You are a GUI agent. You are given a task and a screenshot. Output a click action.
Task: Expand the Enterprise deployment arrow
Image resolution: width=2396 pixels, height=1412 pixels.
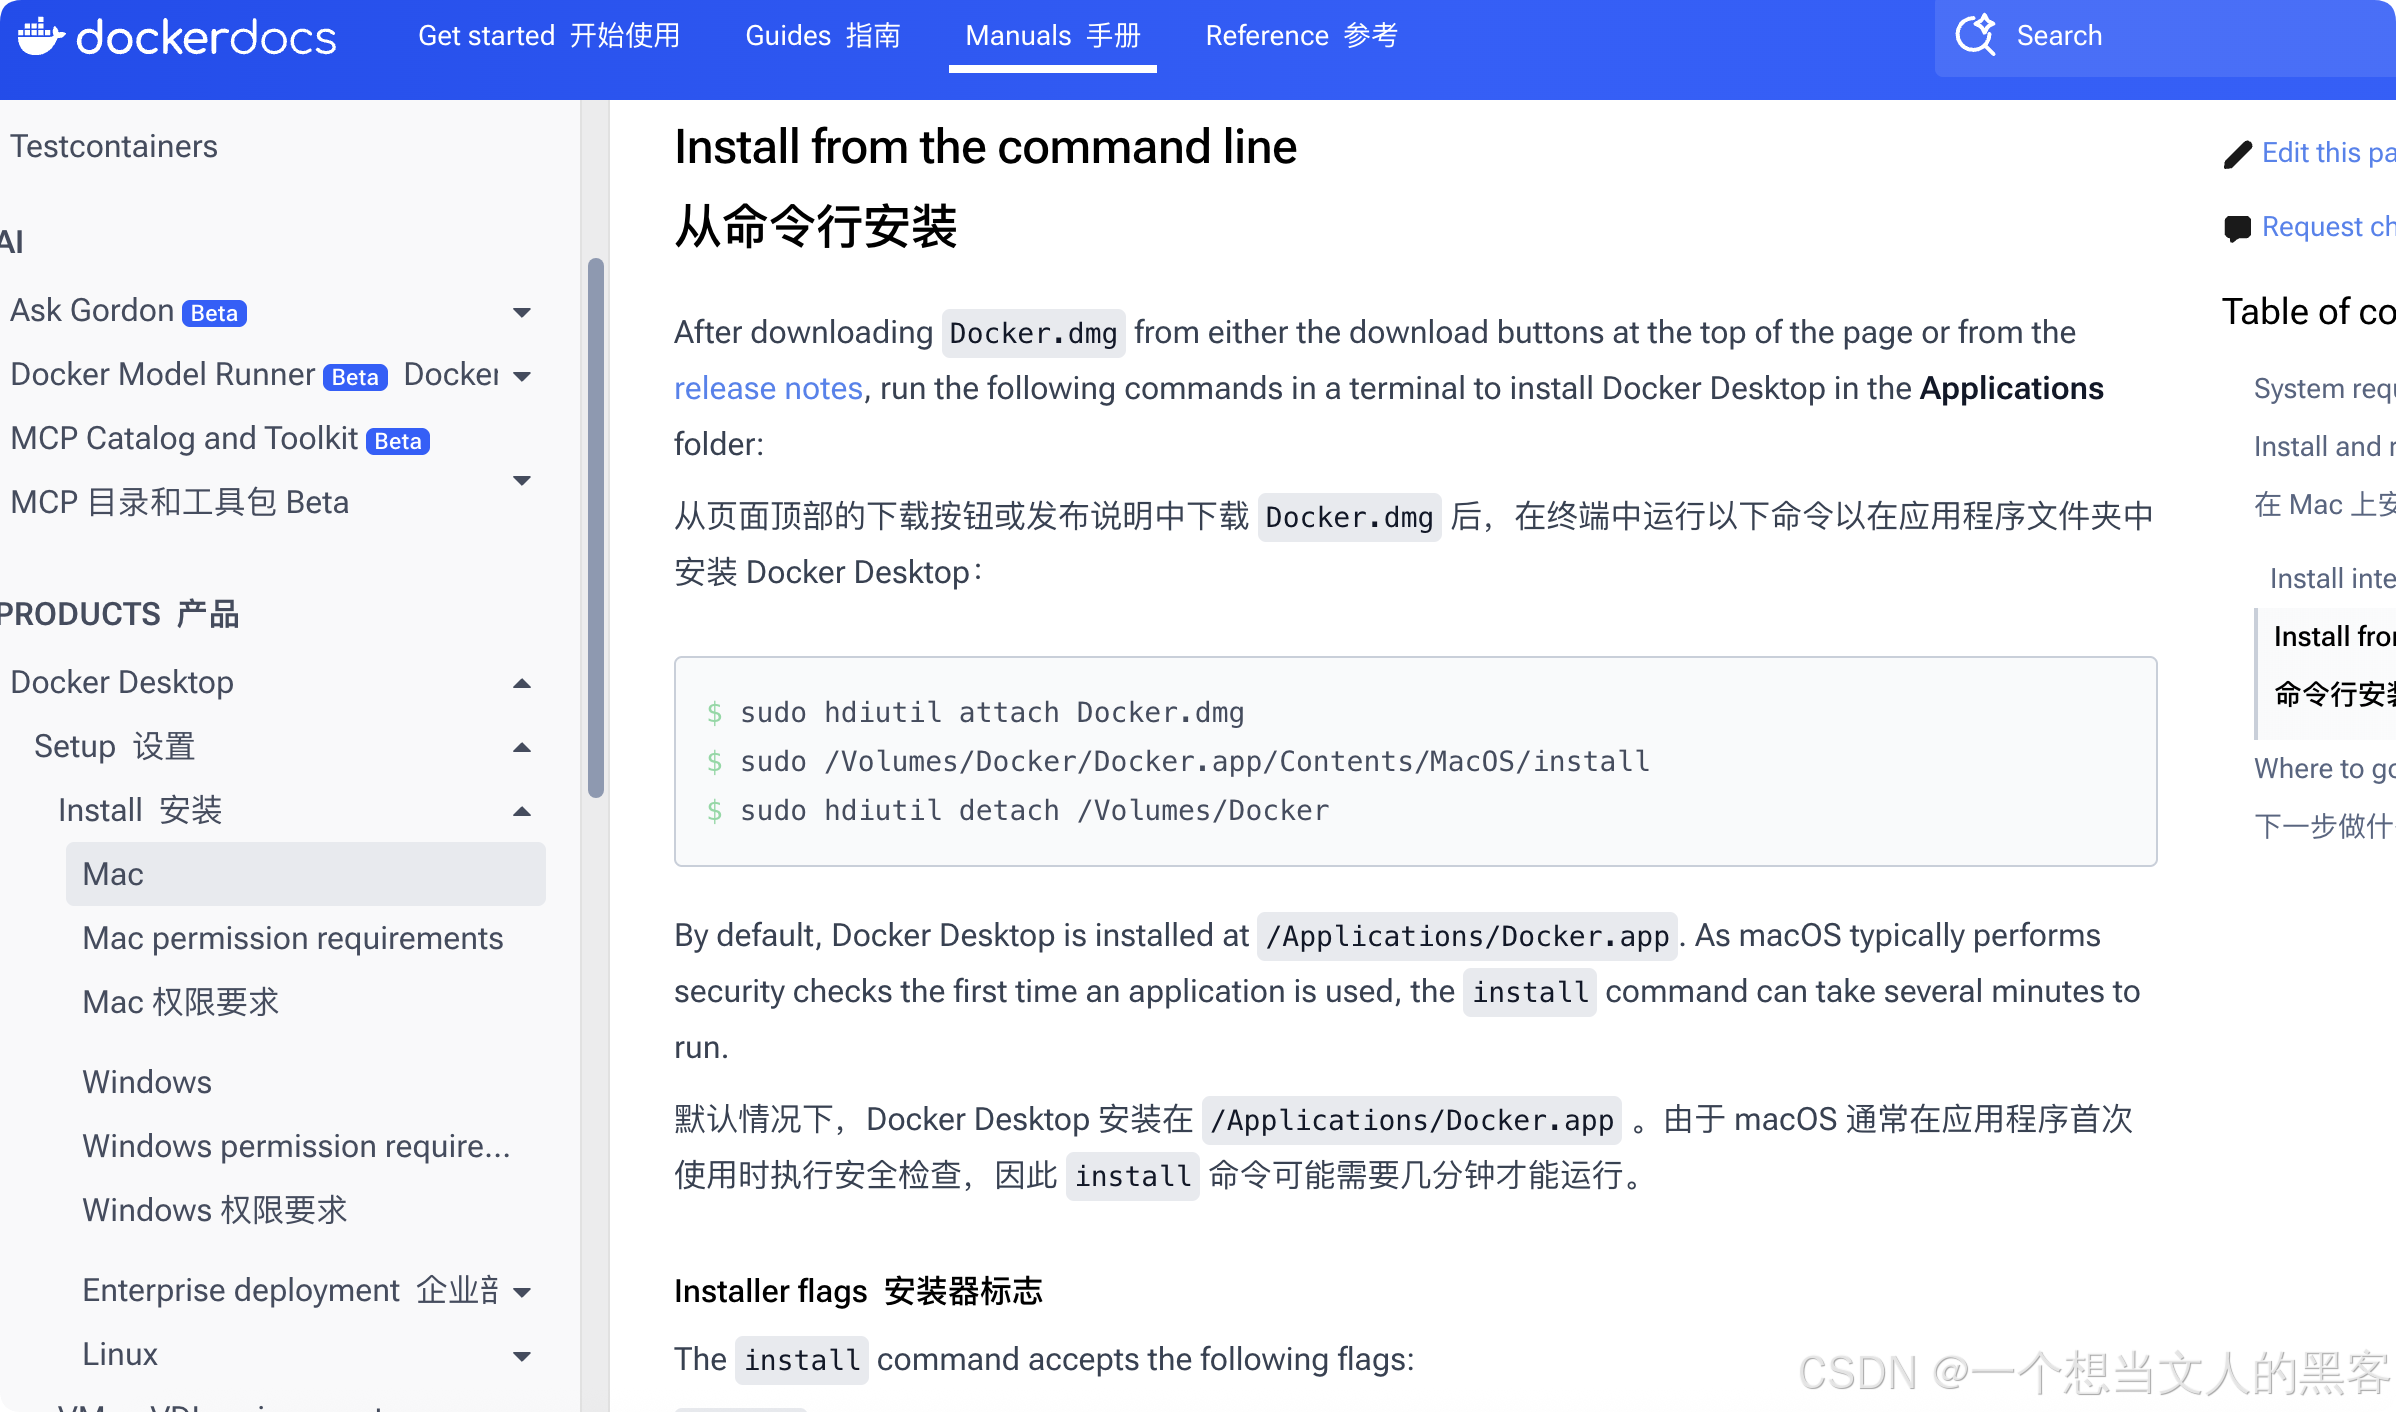tap(522, 1292)
